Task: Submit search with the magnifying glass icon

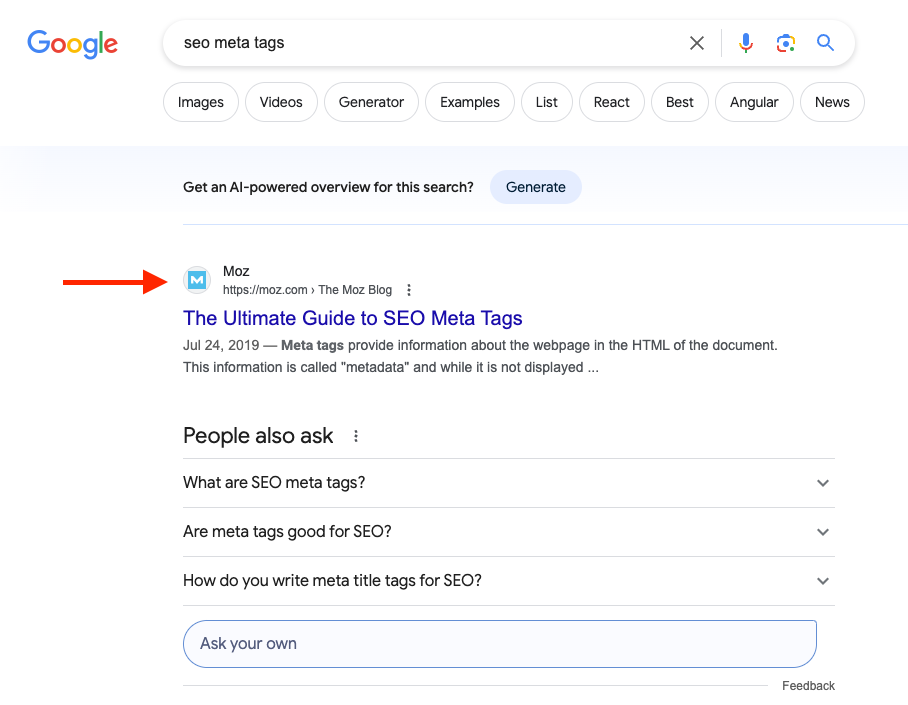Action: (825, 42)
